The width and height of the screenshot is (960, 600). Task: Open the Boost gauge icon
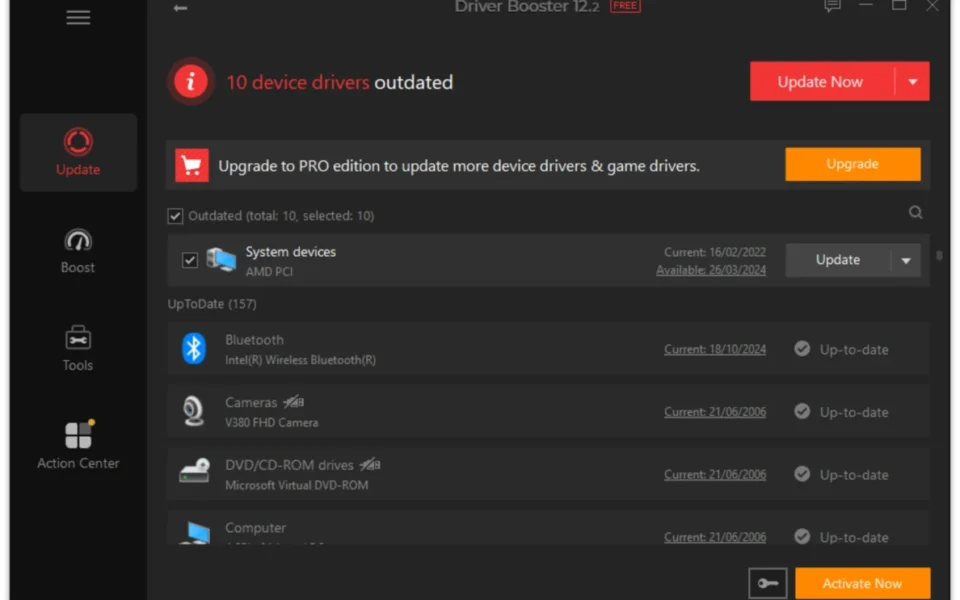78,241
